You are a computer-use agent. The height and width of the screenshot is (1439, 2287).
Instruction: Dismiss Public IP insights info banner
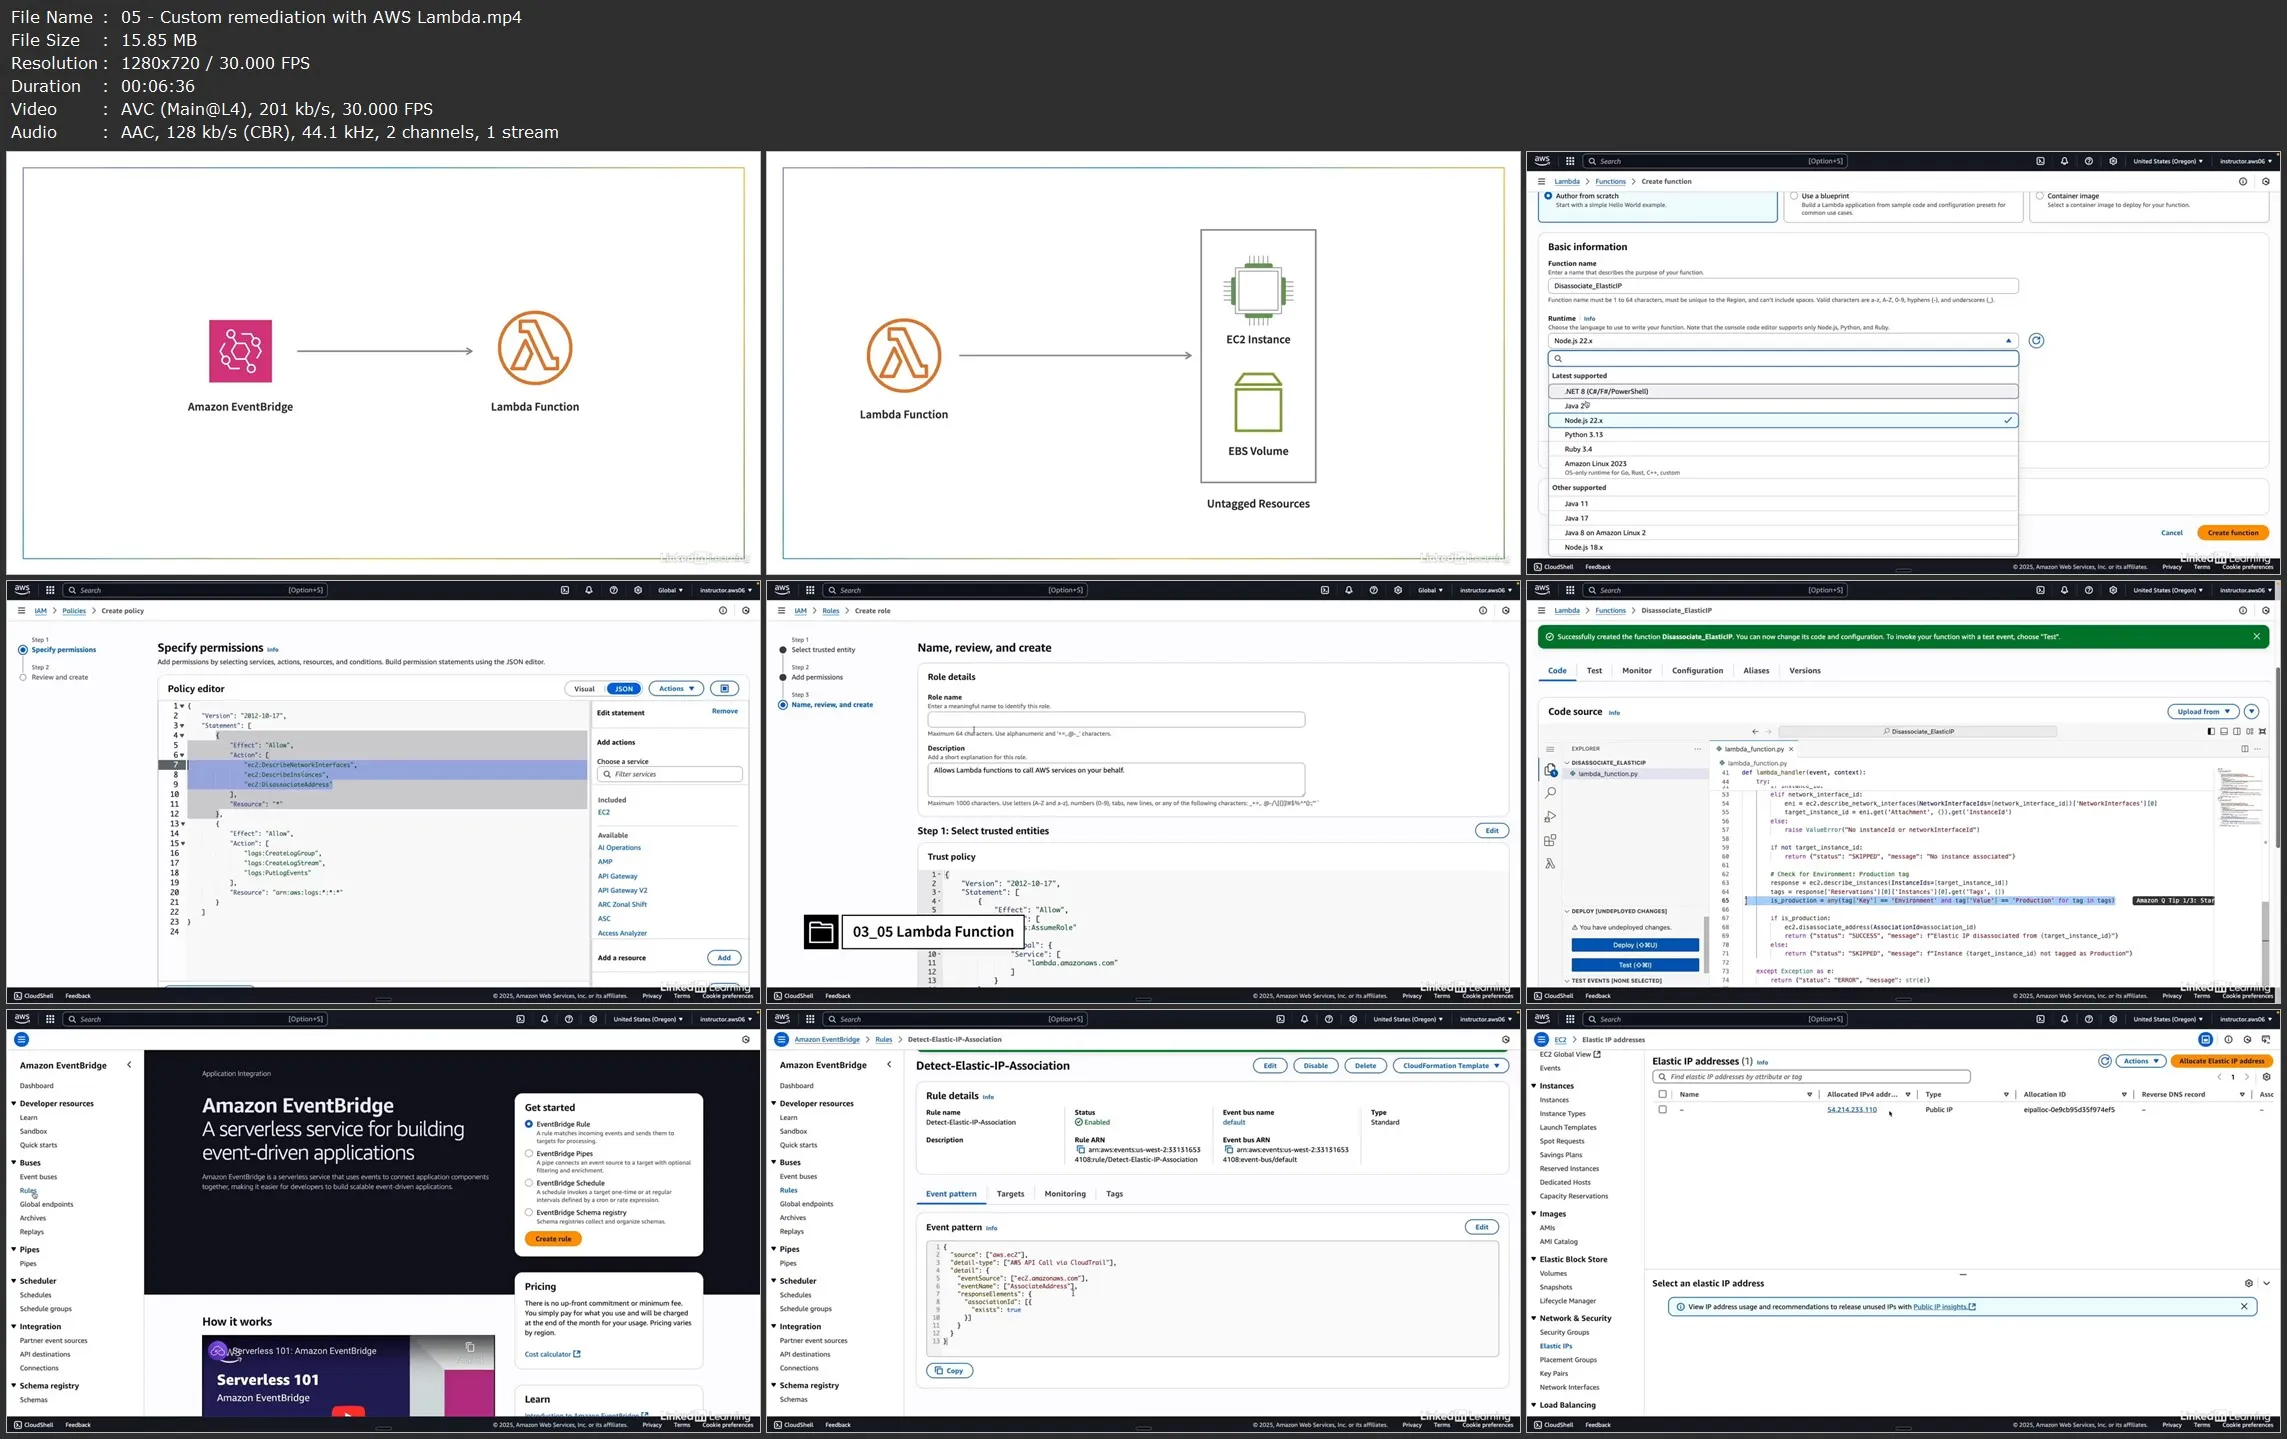click(x=2244, y=1307)
